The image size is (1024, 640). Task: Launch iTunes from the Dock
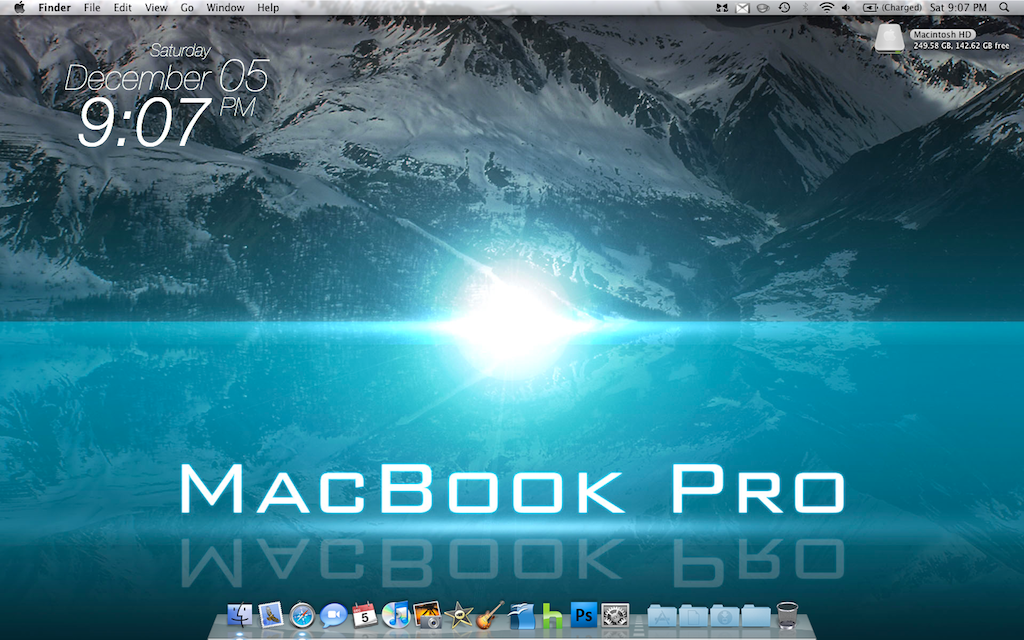(x=396, y=615)
